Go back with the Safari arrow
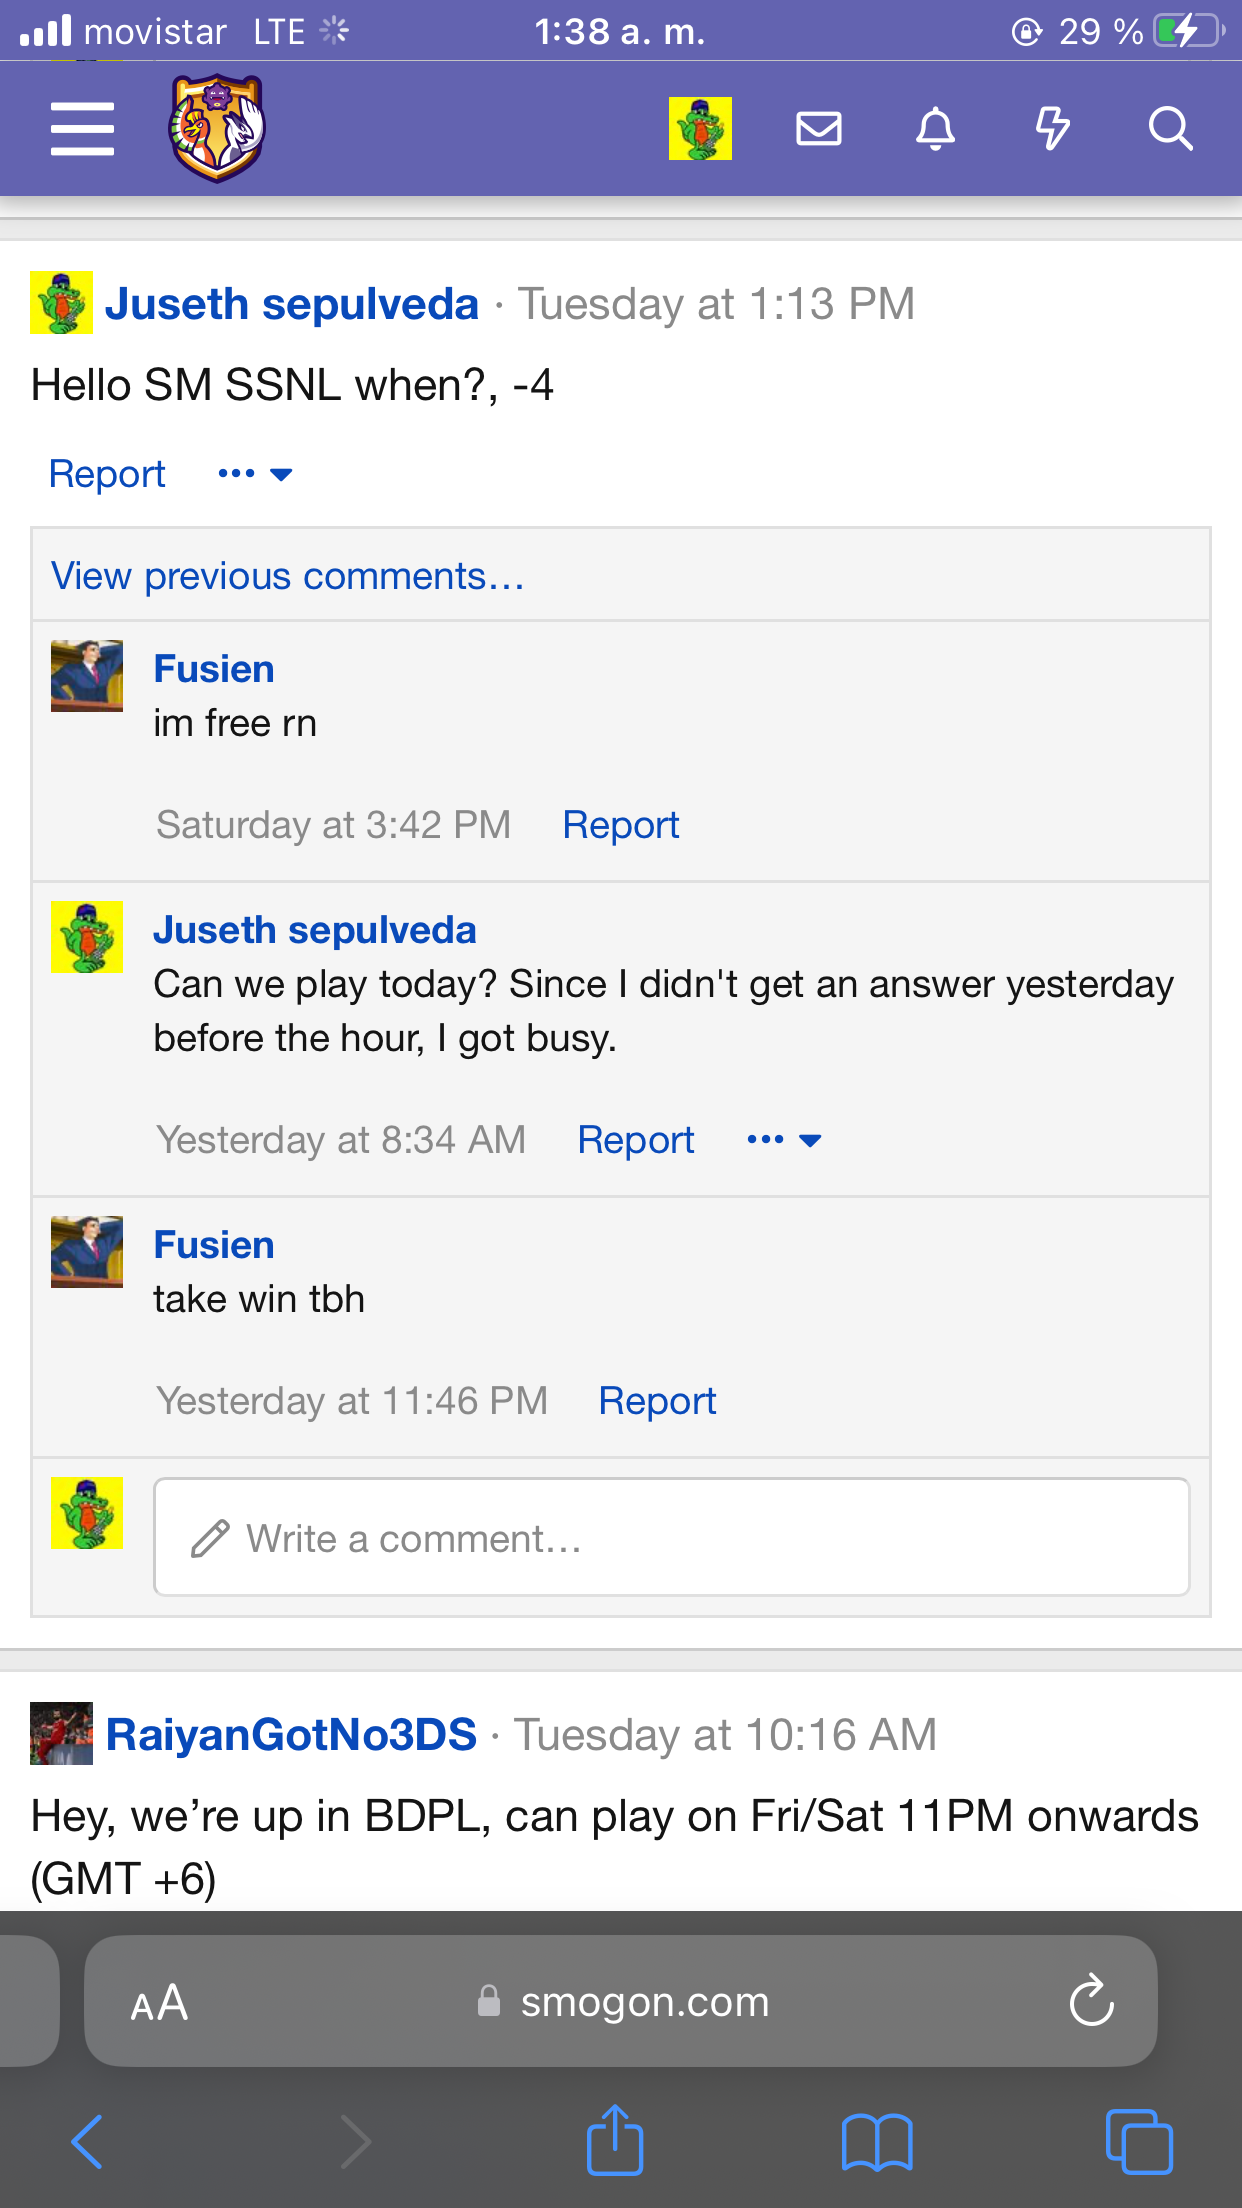Viewport: 1242px width, 2208px height. pyautogui.click(x=87, y=2141)
